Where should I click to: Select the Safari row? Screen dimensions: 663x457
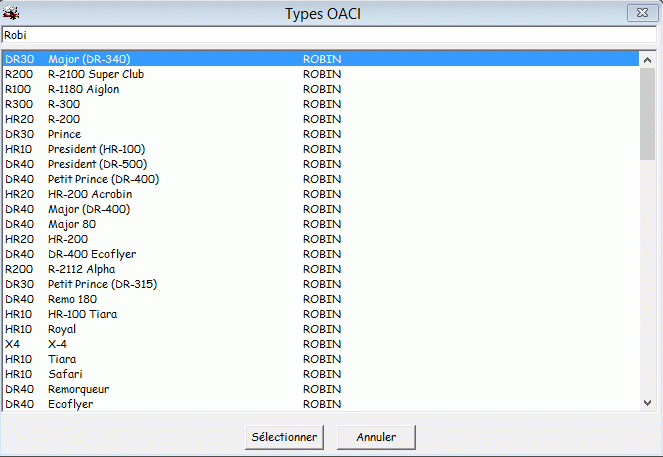coord(321,374)
